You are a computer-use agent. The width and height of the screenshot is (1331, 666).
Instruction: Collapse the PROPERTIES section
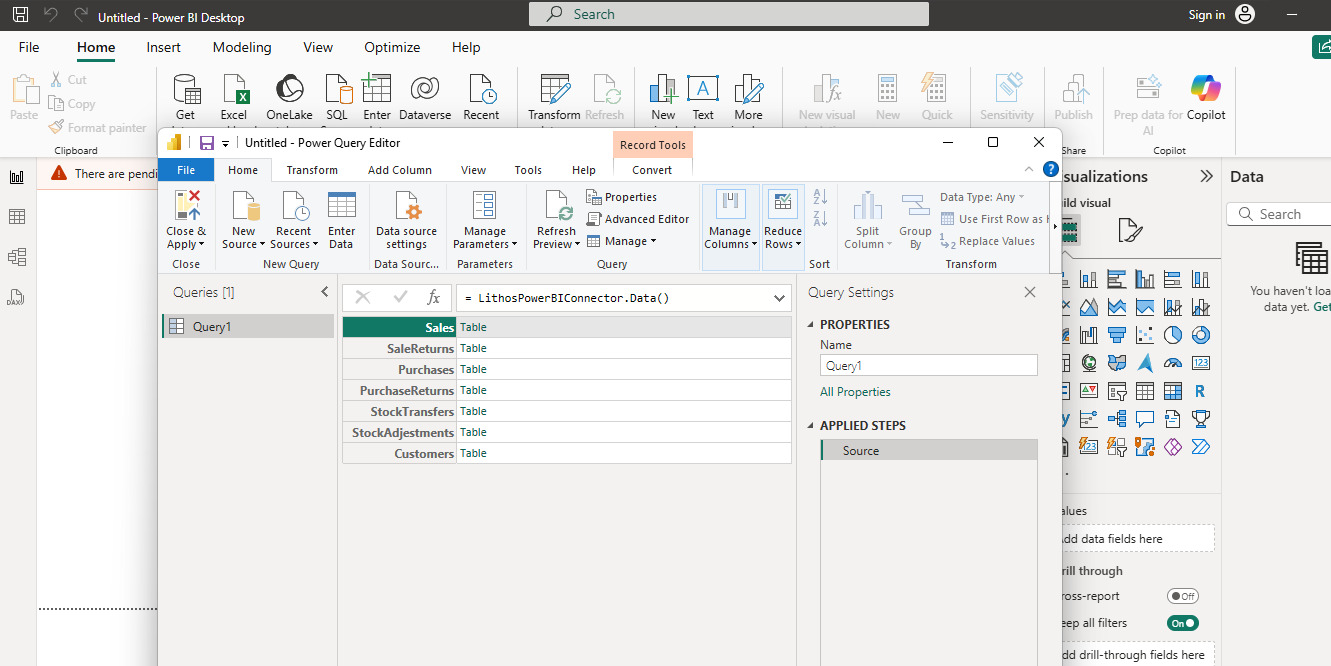pos(811,325)
